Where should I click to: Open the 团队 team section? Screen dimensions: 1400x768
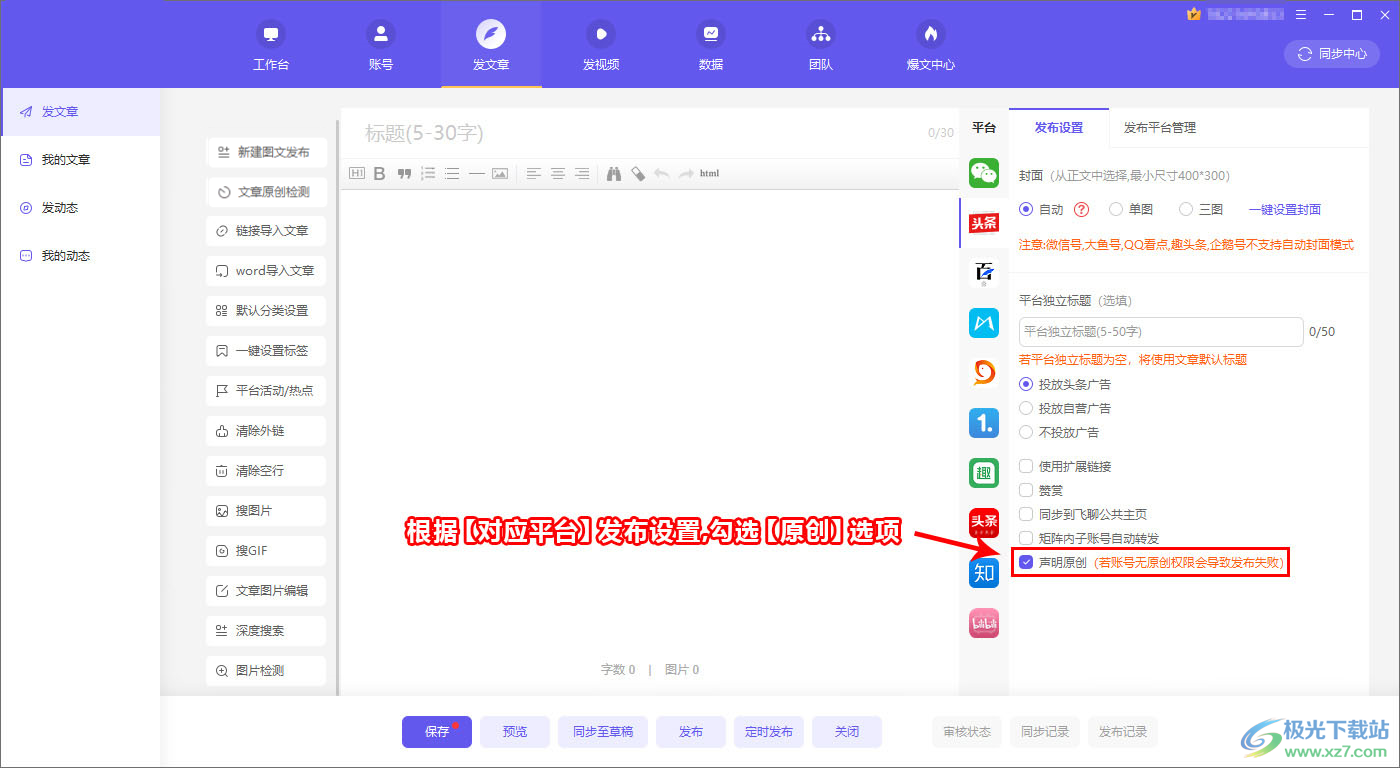[x=821, y=45]
